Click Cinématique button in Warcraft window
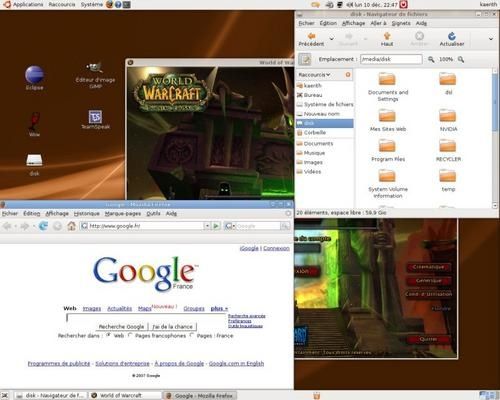Image resolution: width=500 pixels, height=400 pixels. pos(428,267)
